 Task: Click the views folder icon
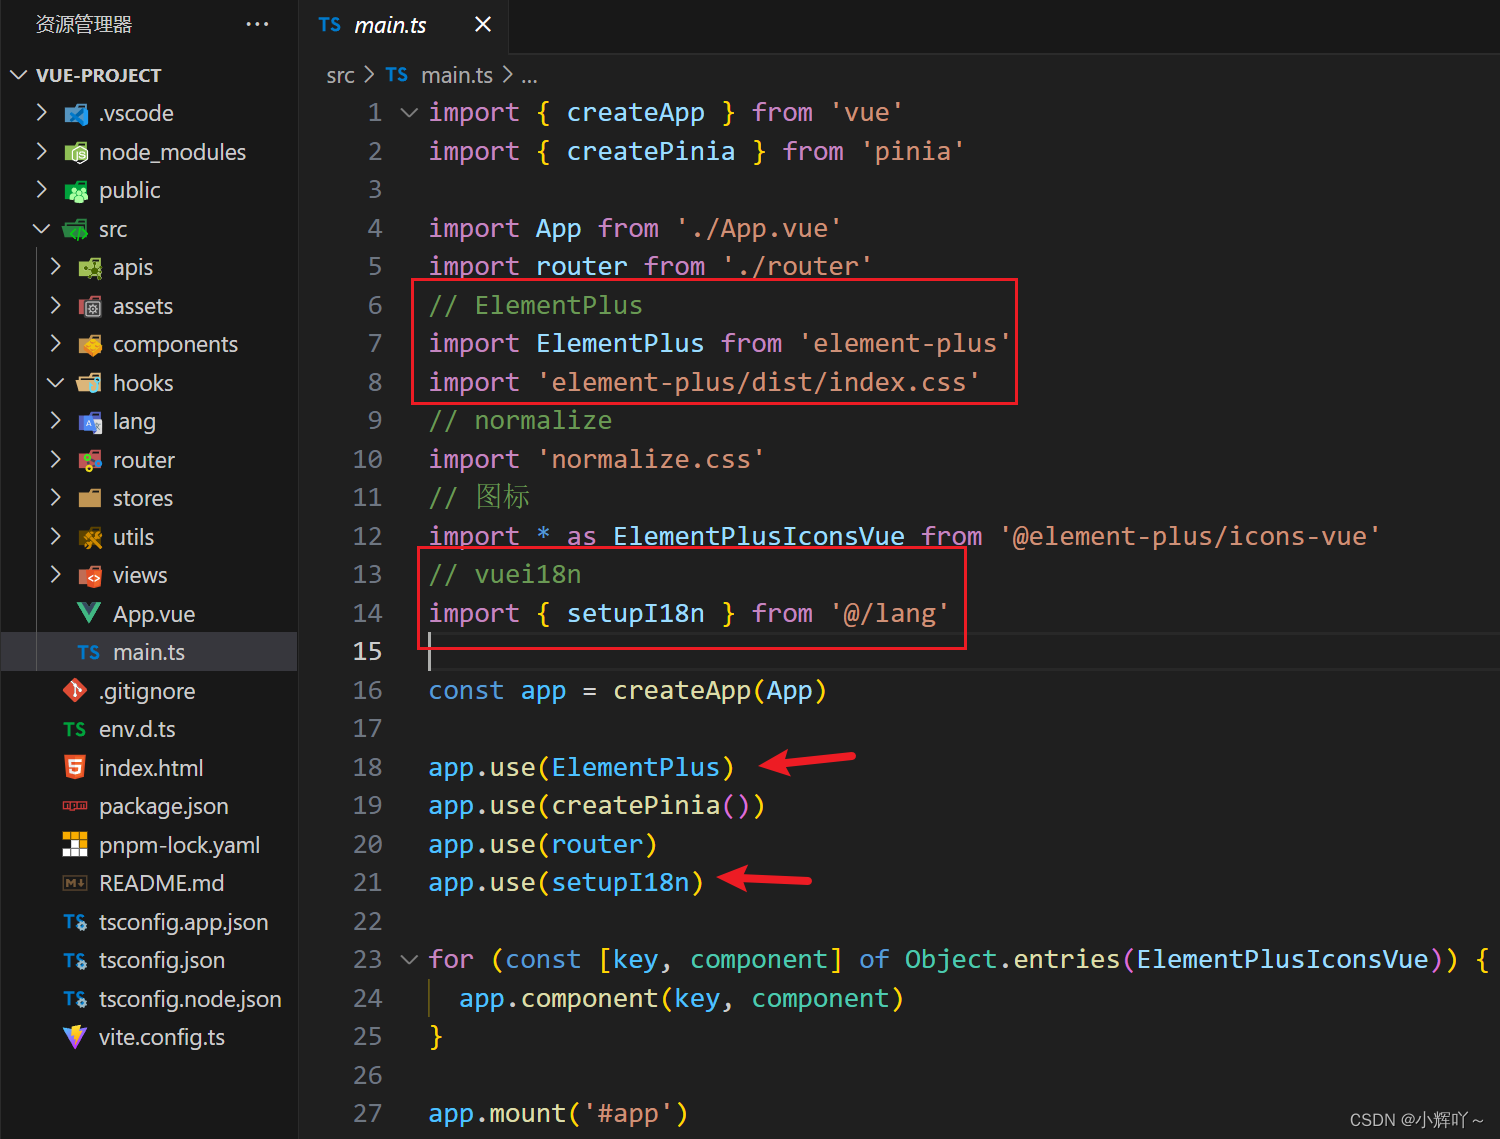coord(90,576)
